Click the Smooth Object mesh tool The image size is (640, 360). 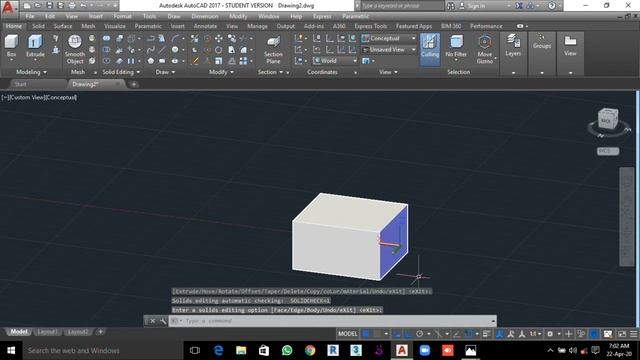click(75, 49)
